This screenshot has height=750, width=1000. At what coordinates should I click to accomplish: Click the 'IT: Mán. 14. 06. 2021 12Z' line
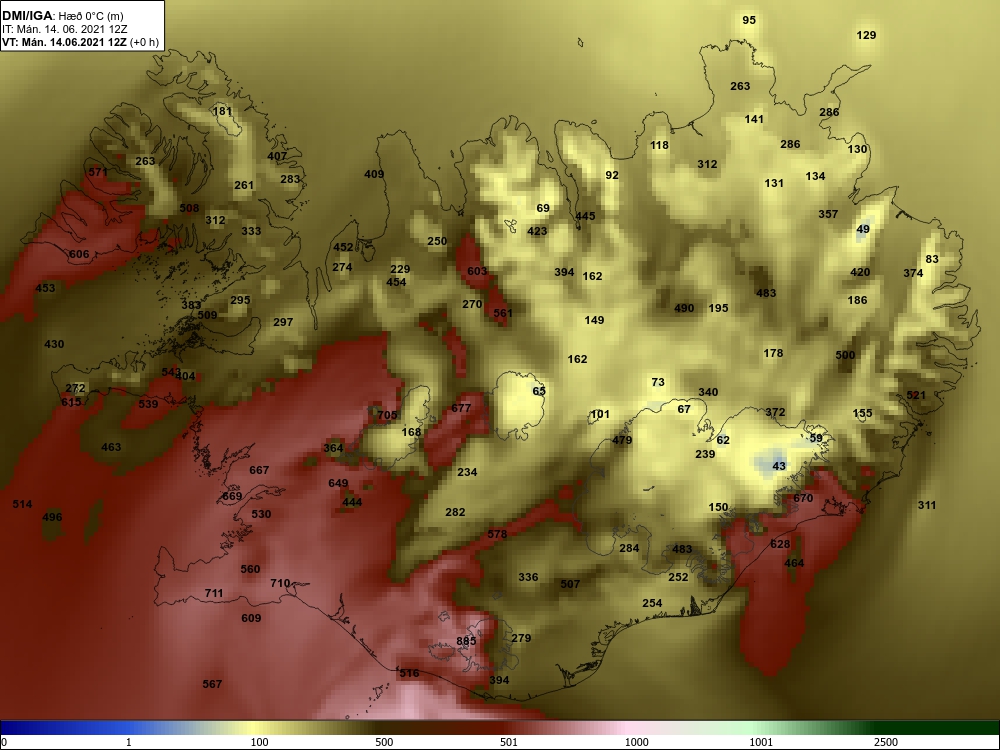point(64,29)
